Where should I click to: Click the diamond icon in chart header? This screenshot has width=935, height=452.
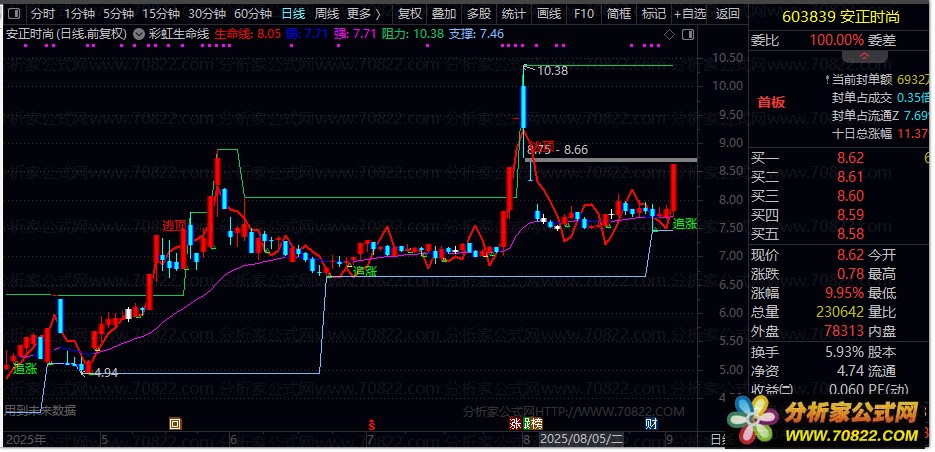tap(669, 35)
